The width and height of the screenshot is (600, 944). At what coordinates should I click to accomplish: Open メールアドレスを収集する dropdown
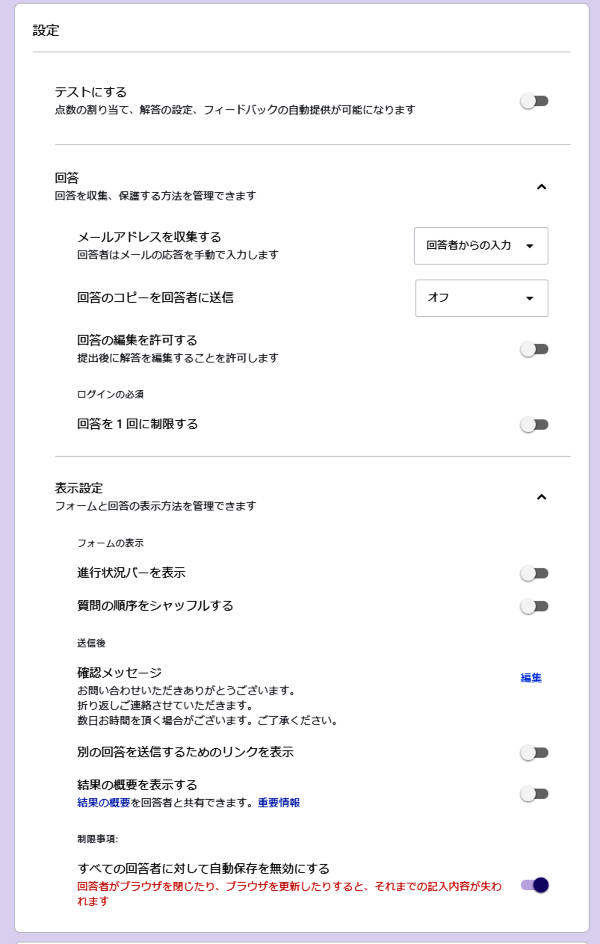tap(481, 245)
